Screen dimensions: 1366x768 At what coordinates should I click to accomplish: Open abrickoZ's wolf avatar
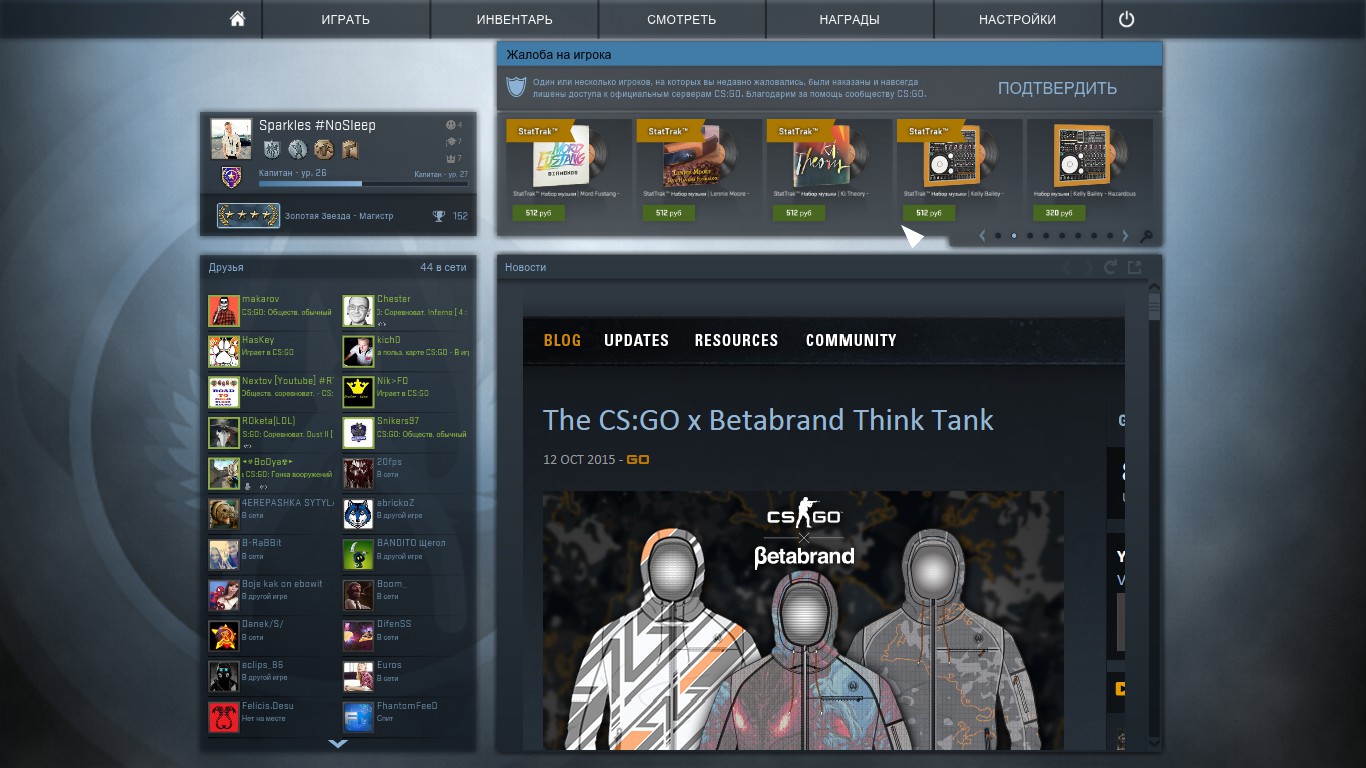358,514
